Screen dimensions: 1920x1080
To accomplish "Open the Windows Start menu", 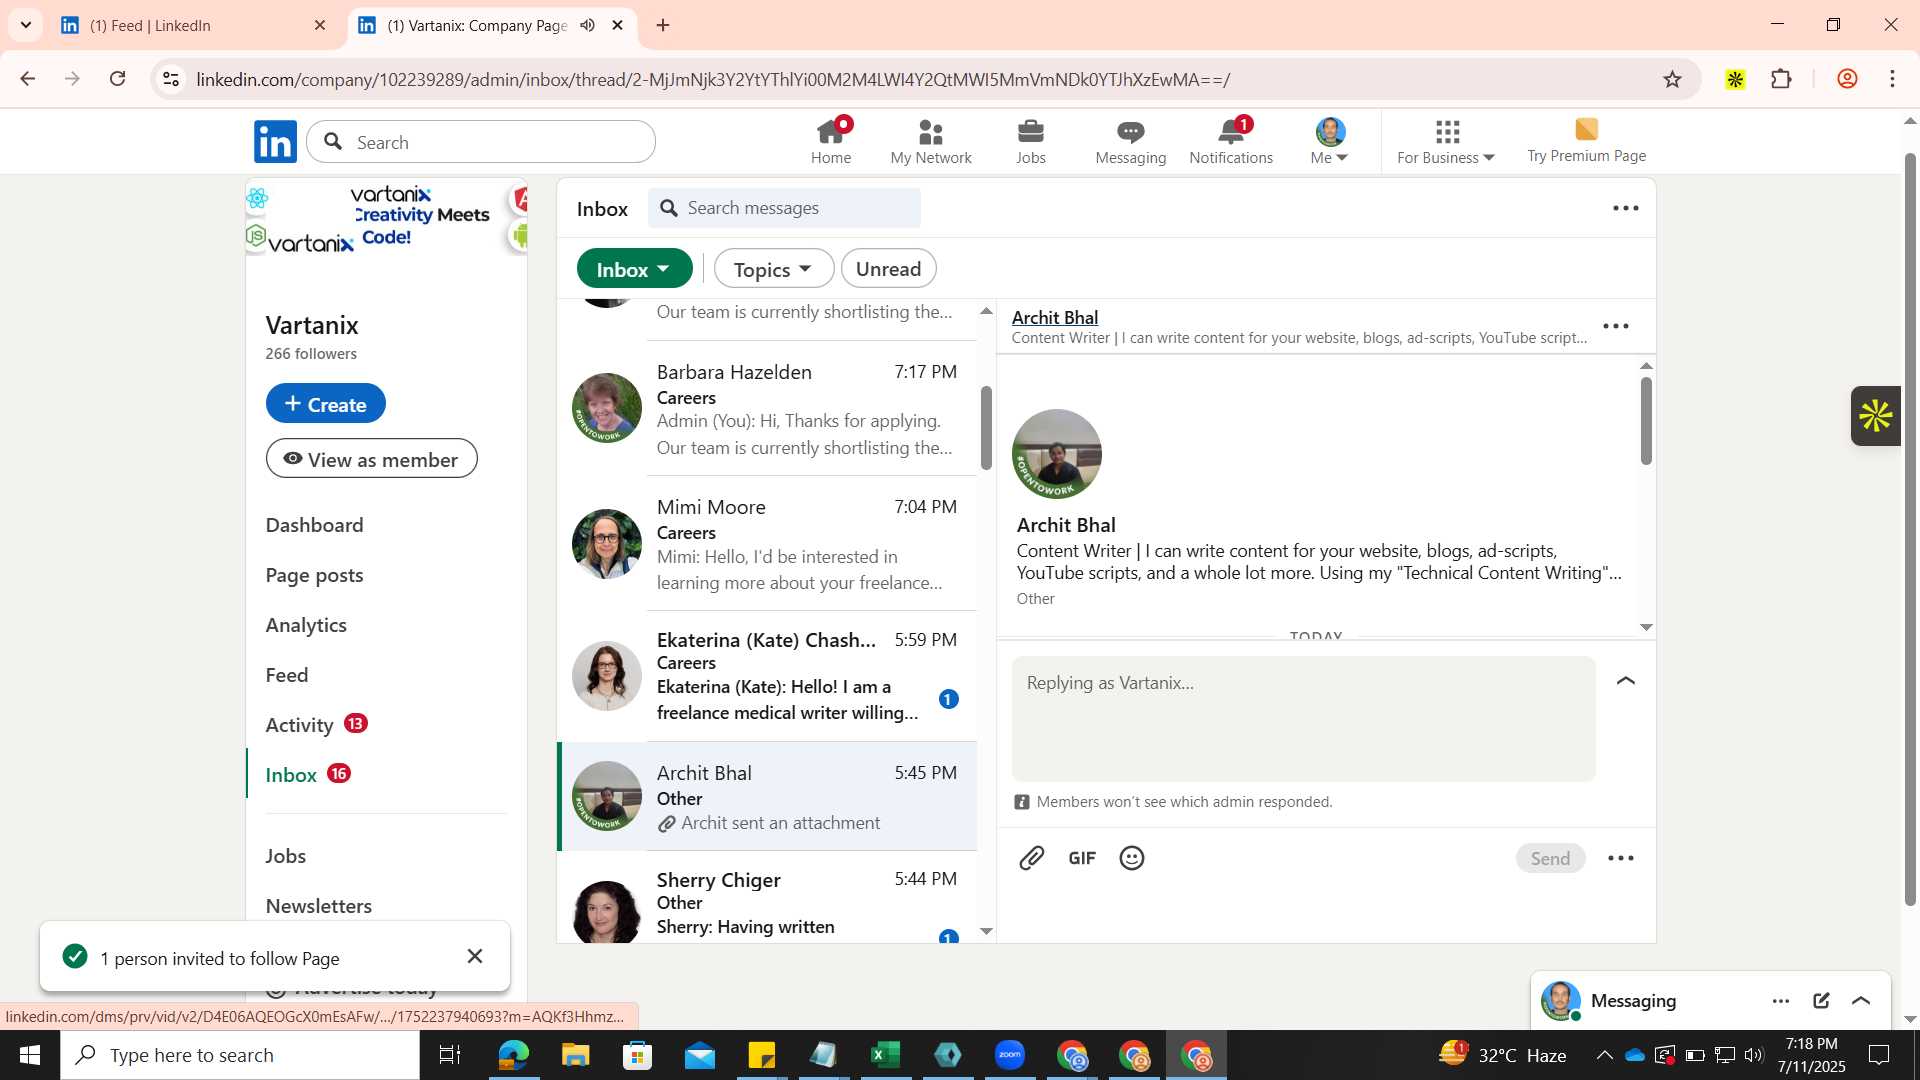I will [30, 1055].
